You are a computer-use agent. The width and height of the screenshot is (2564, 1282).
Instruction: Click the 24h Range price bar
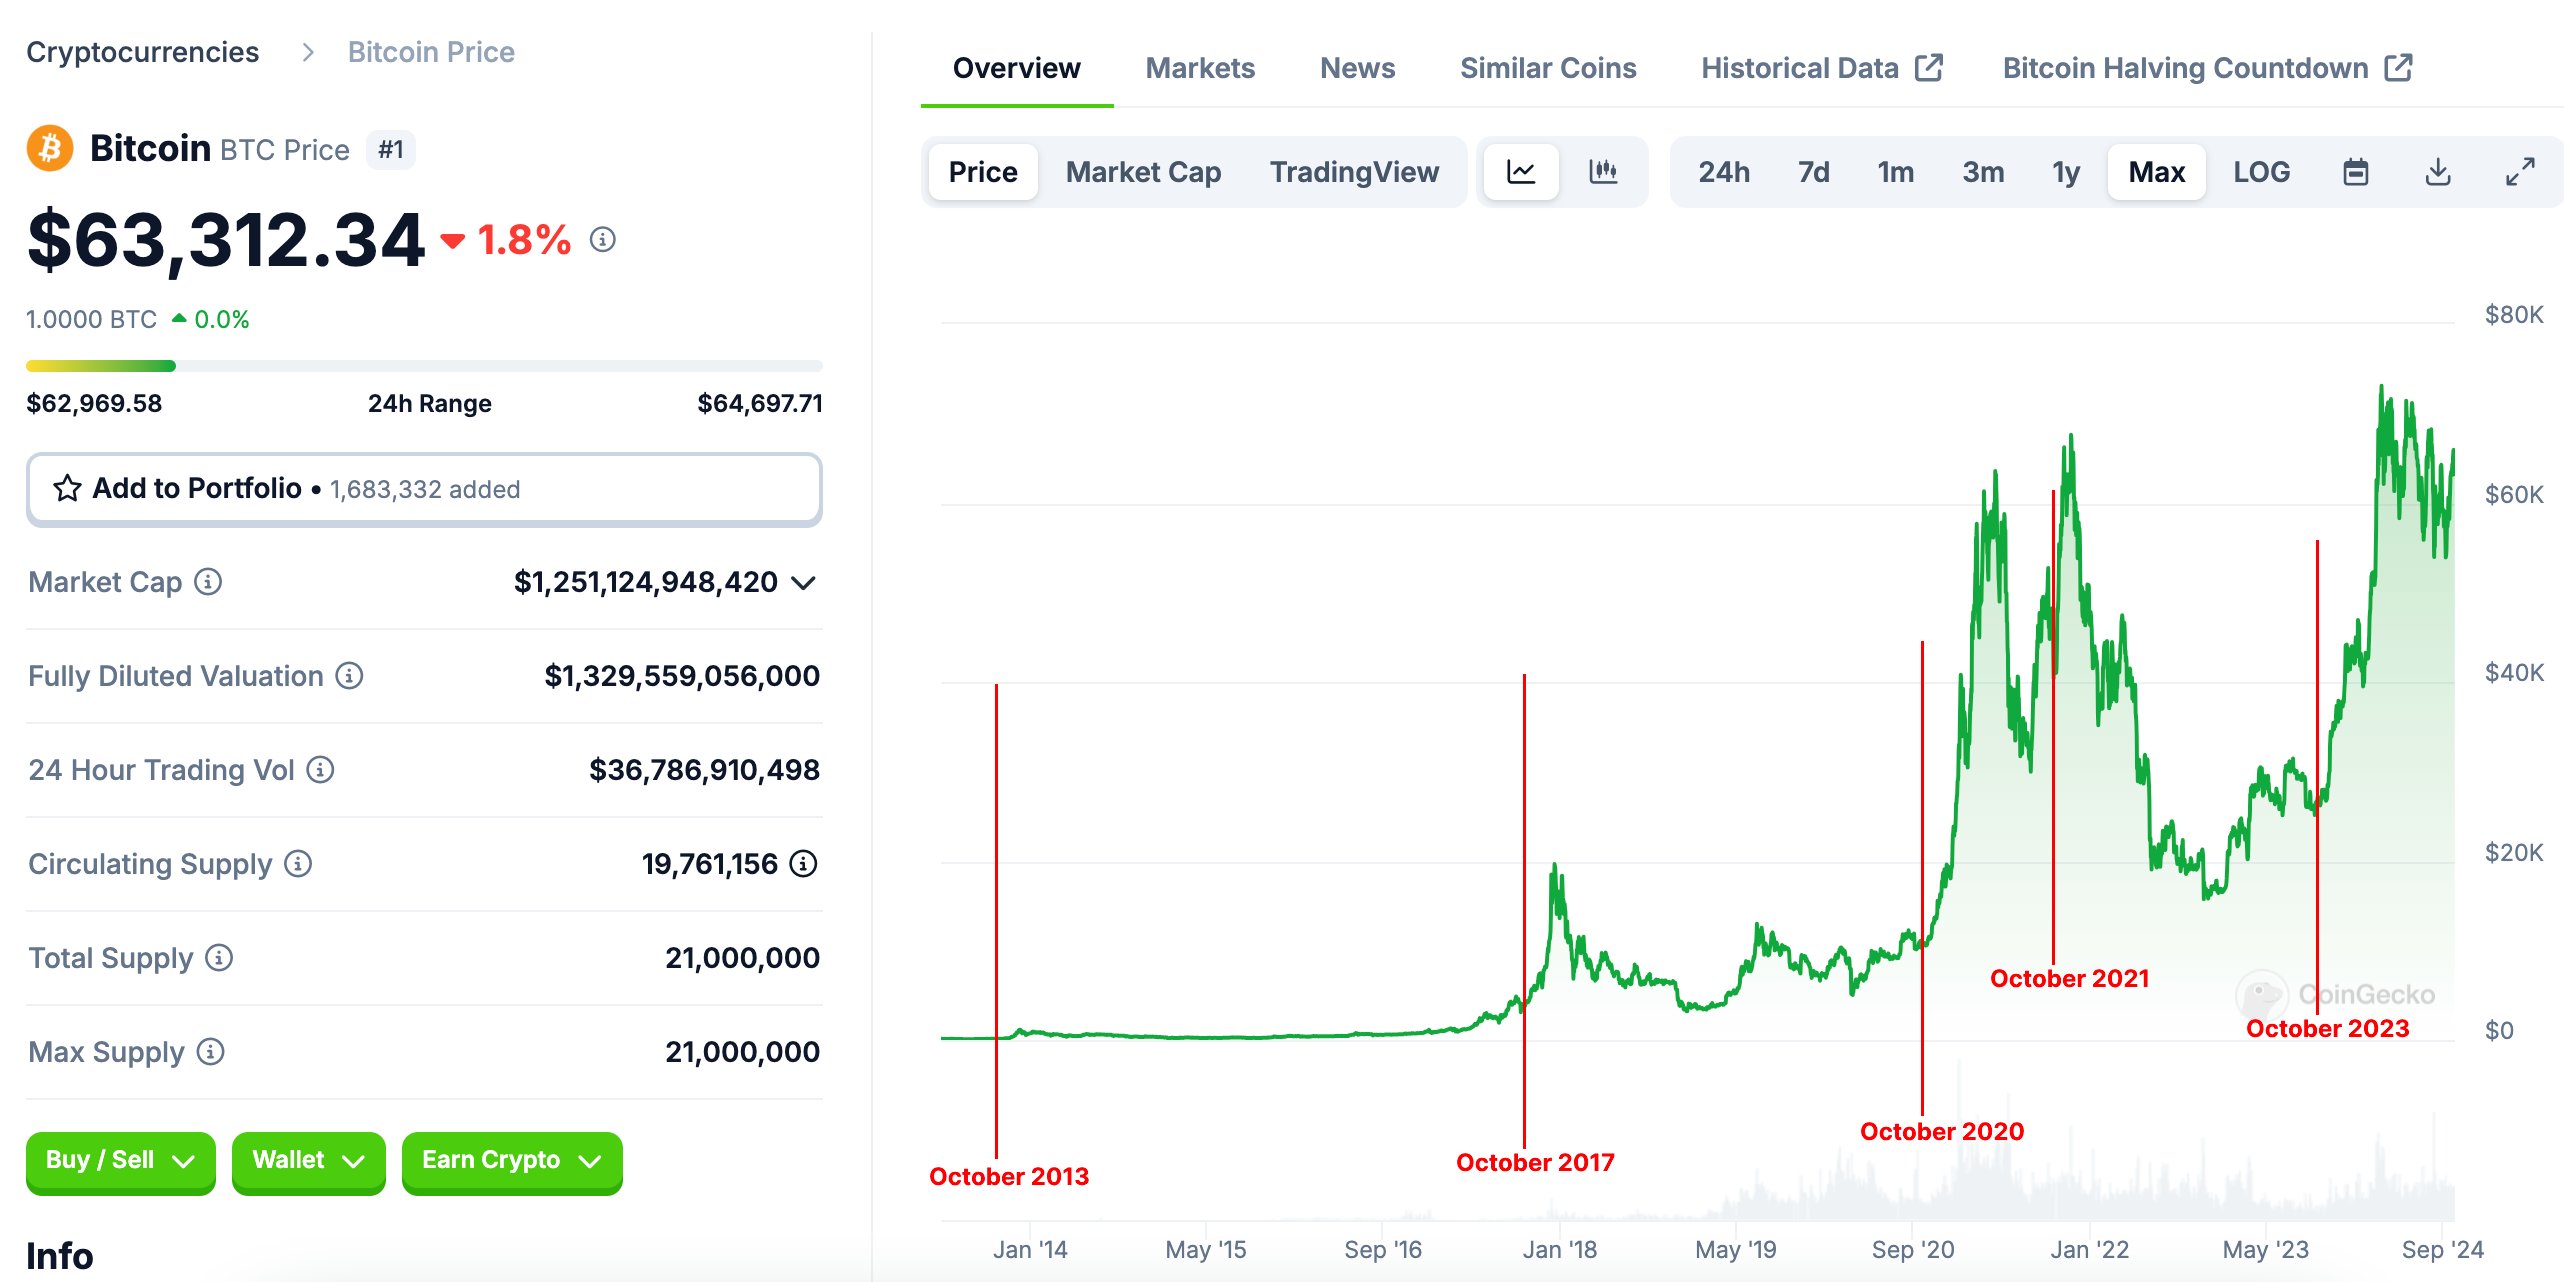click(x=424, y=366)
